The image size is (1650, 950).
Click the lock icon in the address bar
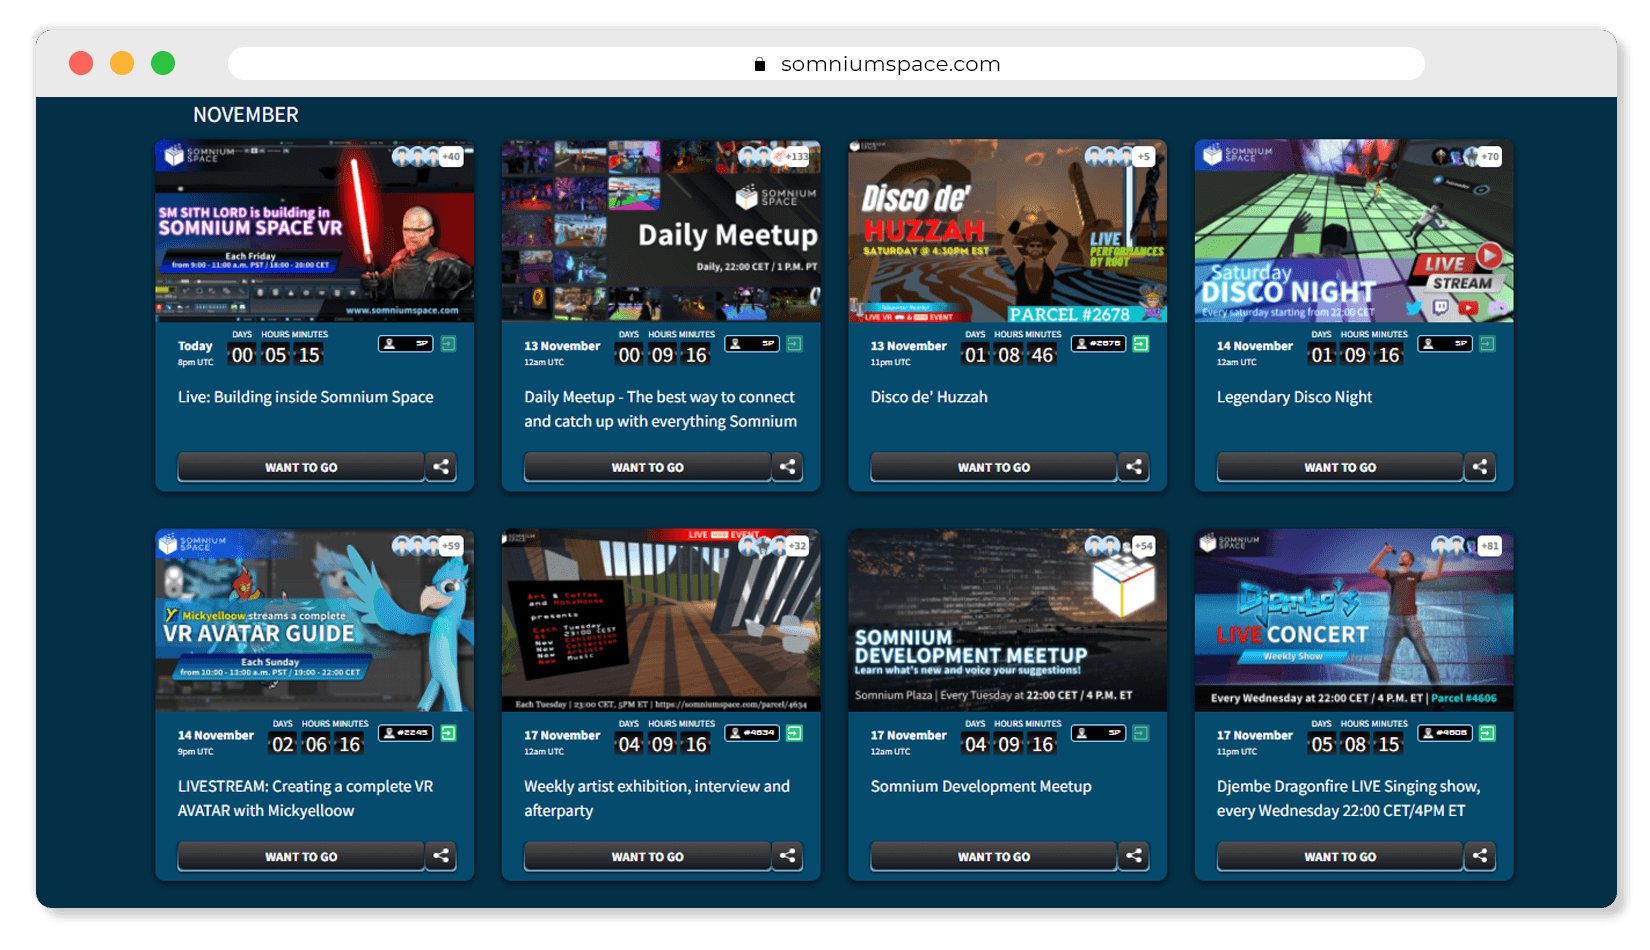pyautogui.click(x=760, y=64)
